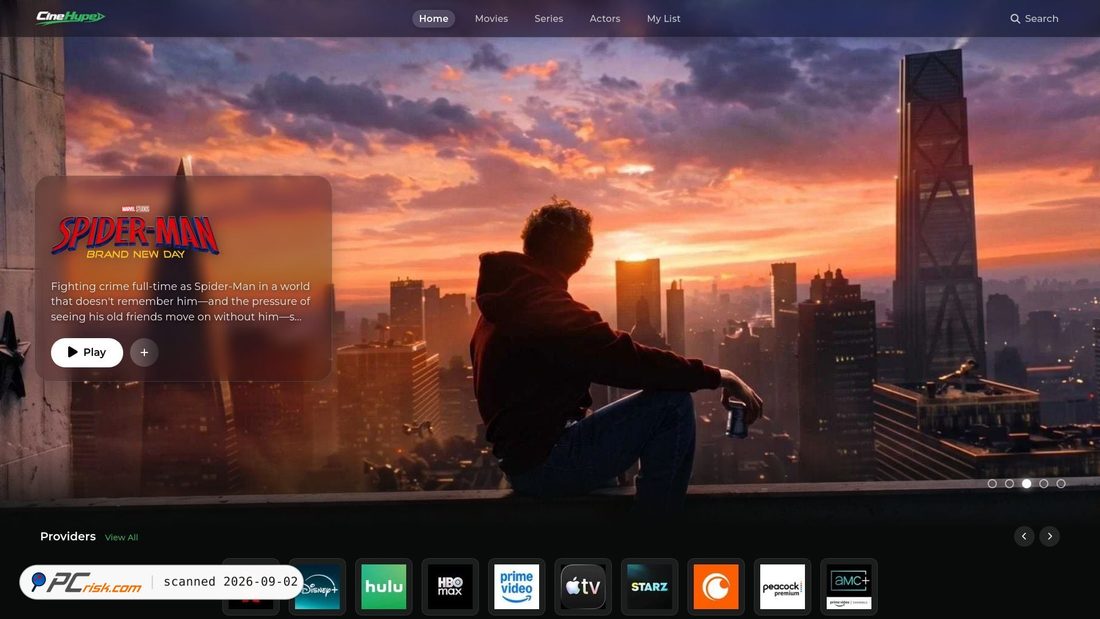Open the Apple TV provider tile
This screenshot has height=619, width=1100.
[583, 587]
